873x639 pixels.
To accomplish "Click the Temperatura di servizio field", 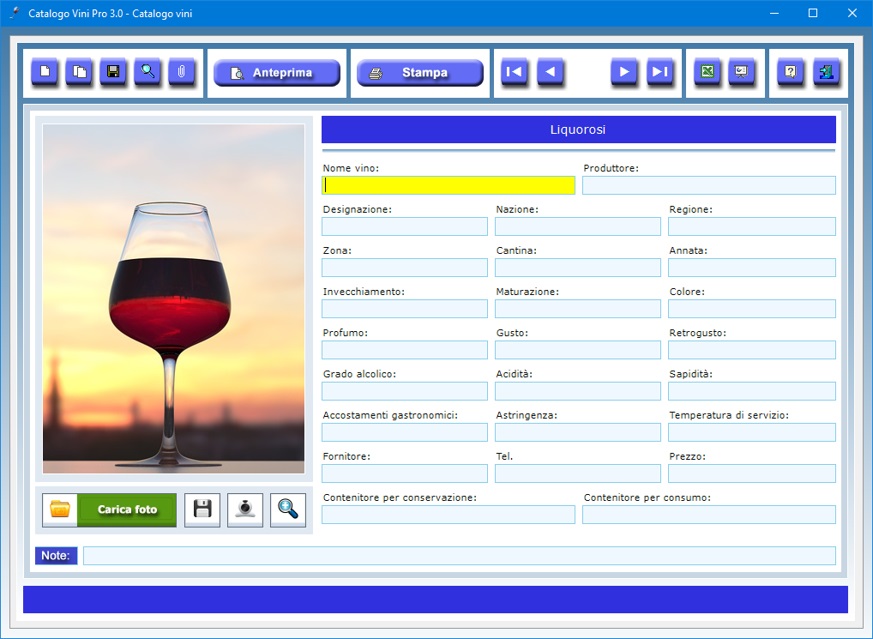I will coord(752,432).
